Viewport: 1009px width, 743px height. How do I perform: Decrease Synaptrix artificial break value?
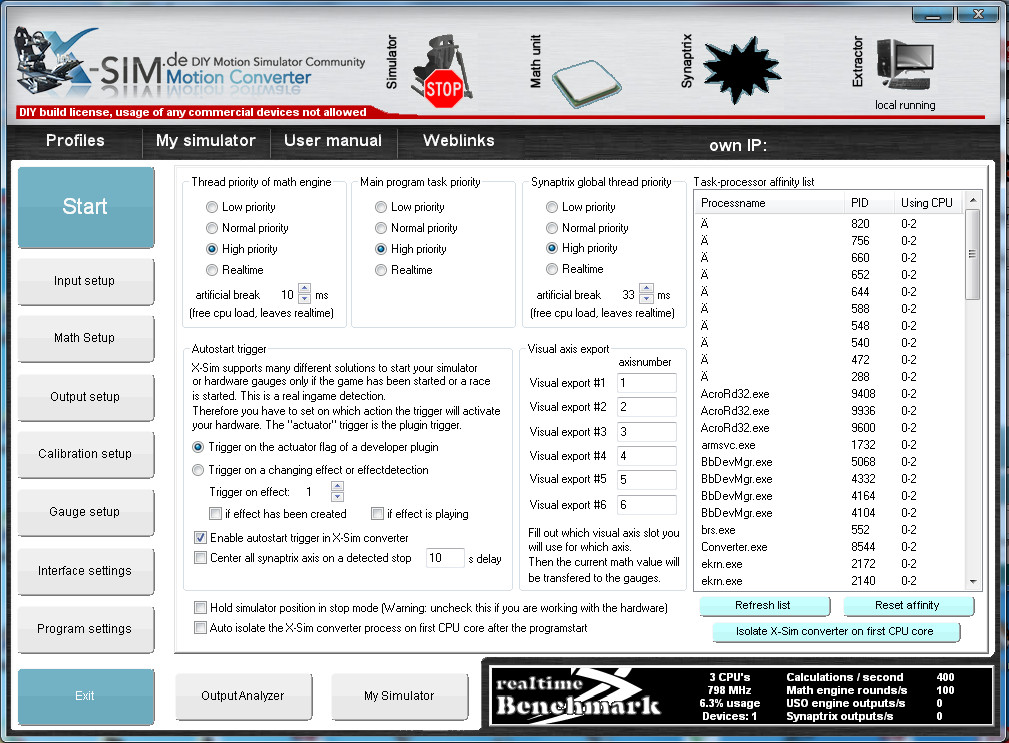tap(646, 300)
